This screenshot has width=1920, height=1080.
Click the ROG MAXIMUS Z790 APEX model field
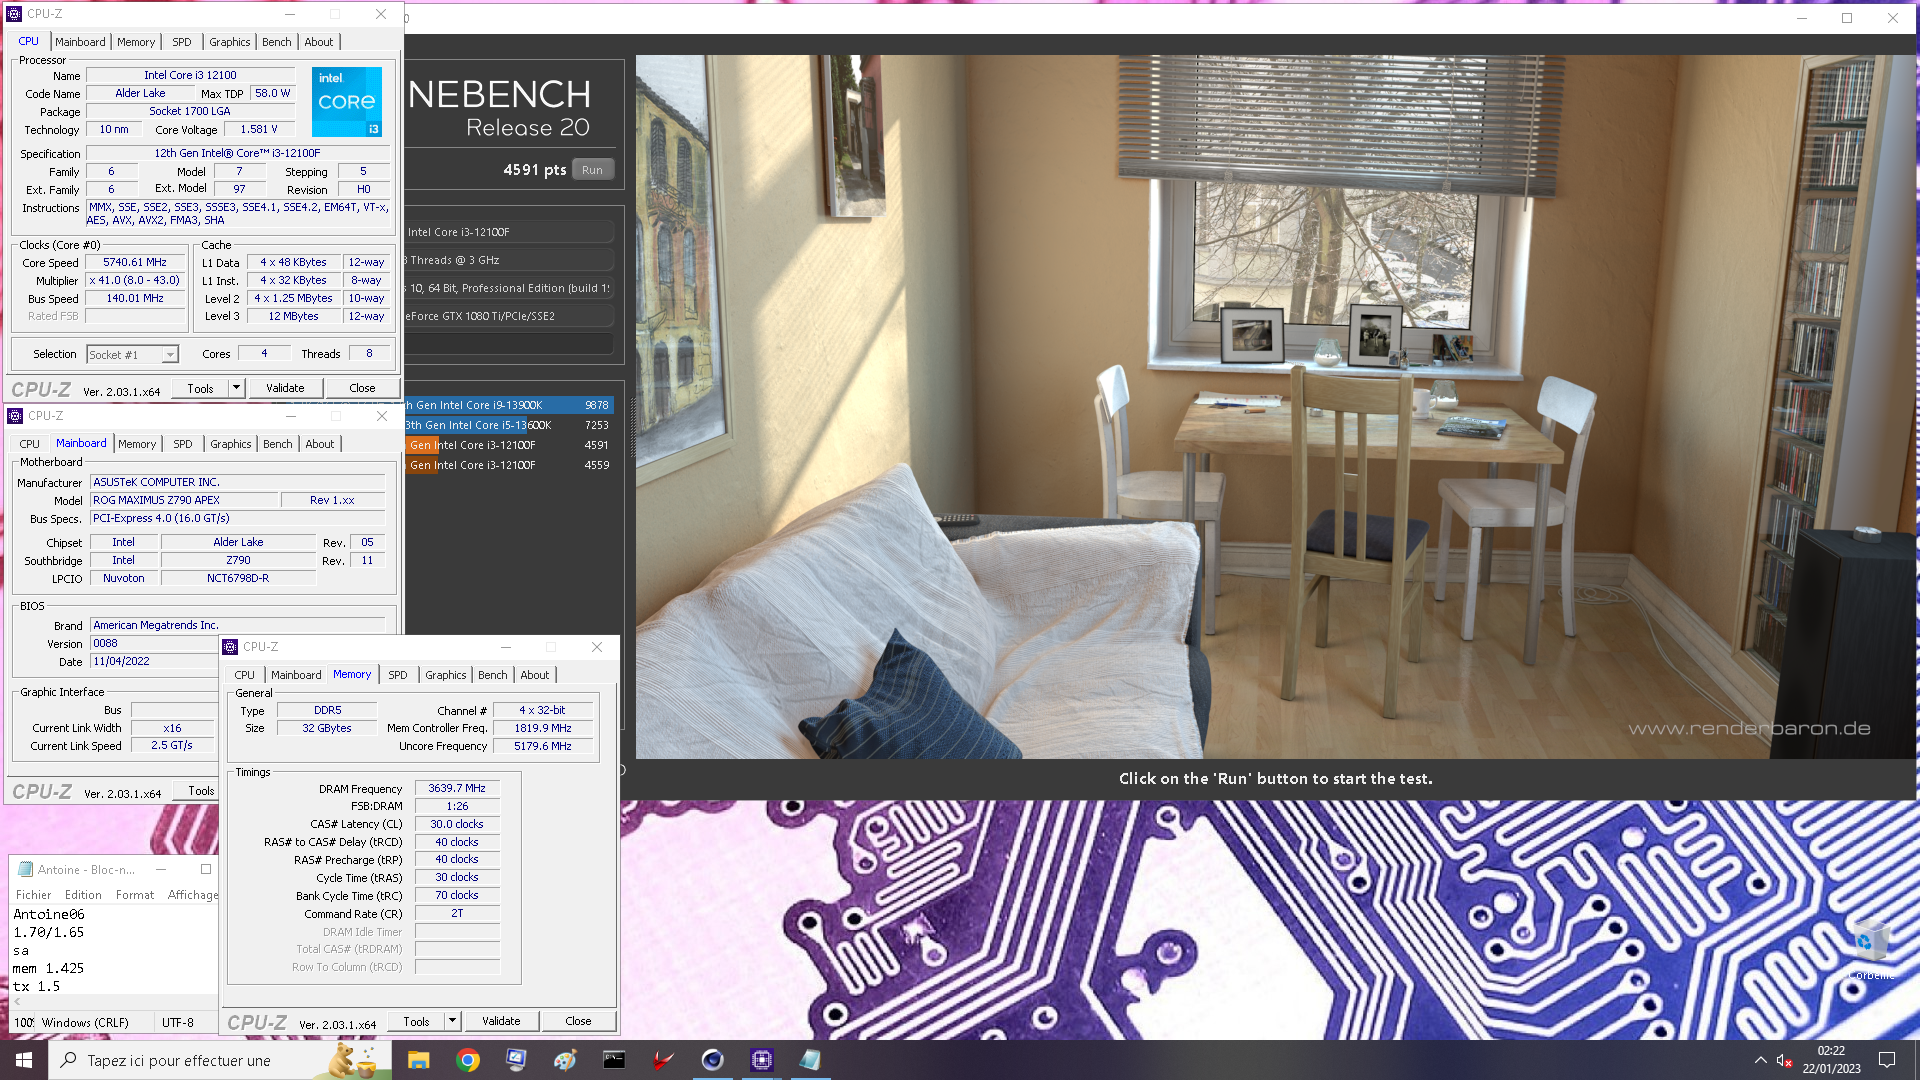pos(184,500)
